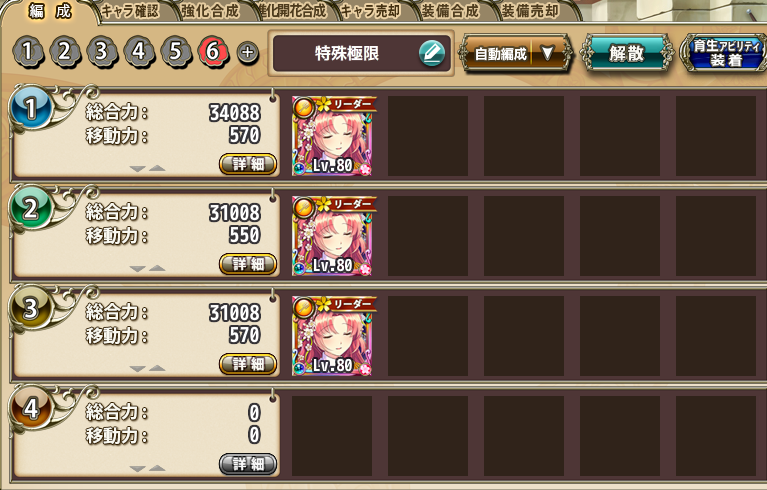The image size is (767, 490).
Task: Click the 解散 disband button
Action: 627,53
